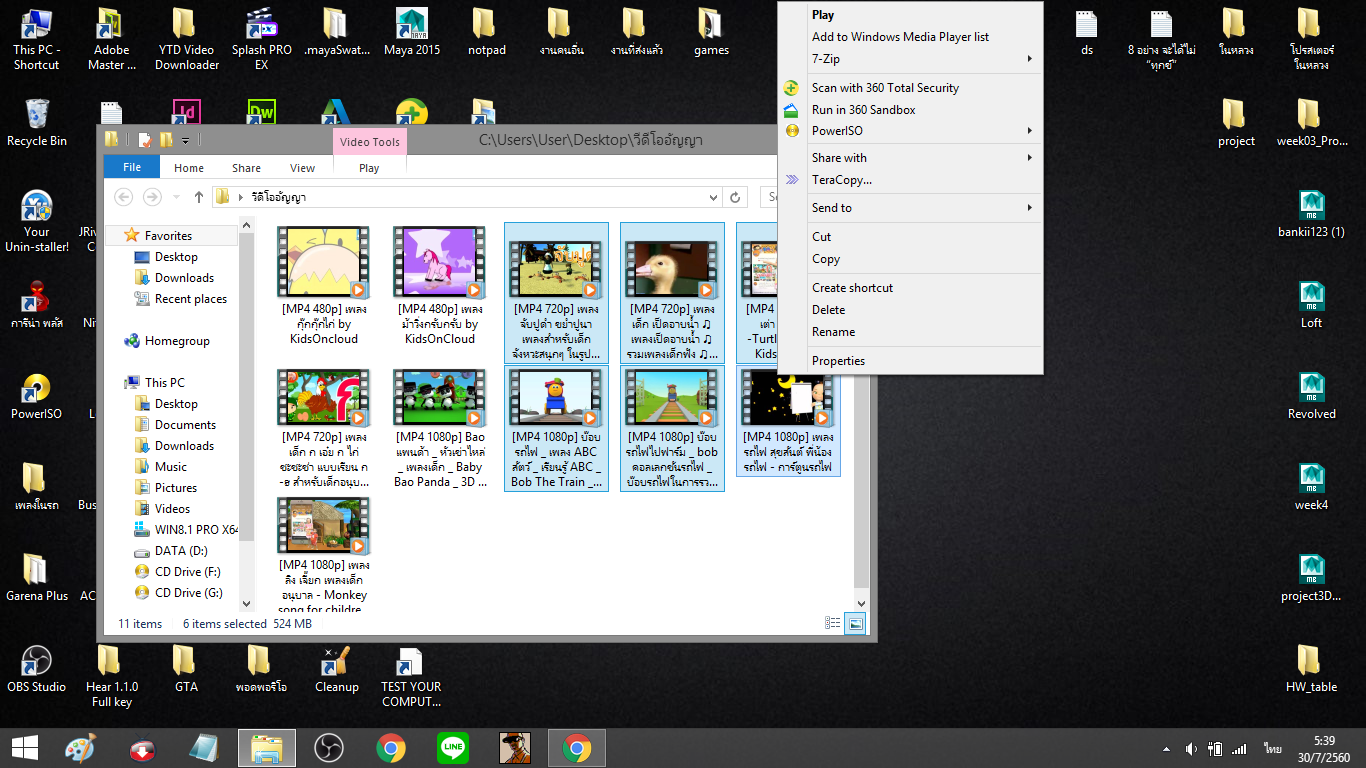Choose Scan with 360 Total Security

click(x=884, y=88)
